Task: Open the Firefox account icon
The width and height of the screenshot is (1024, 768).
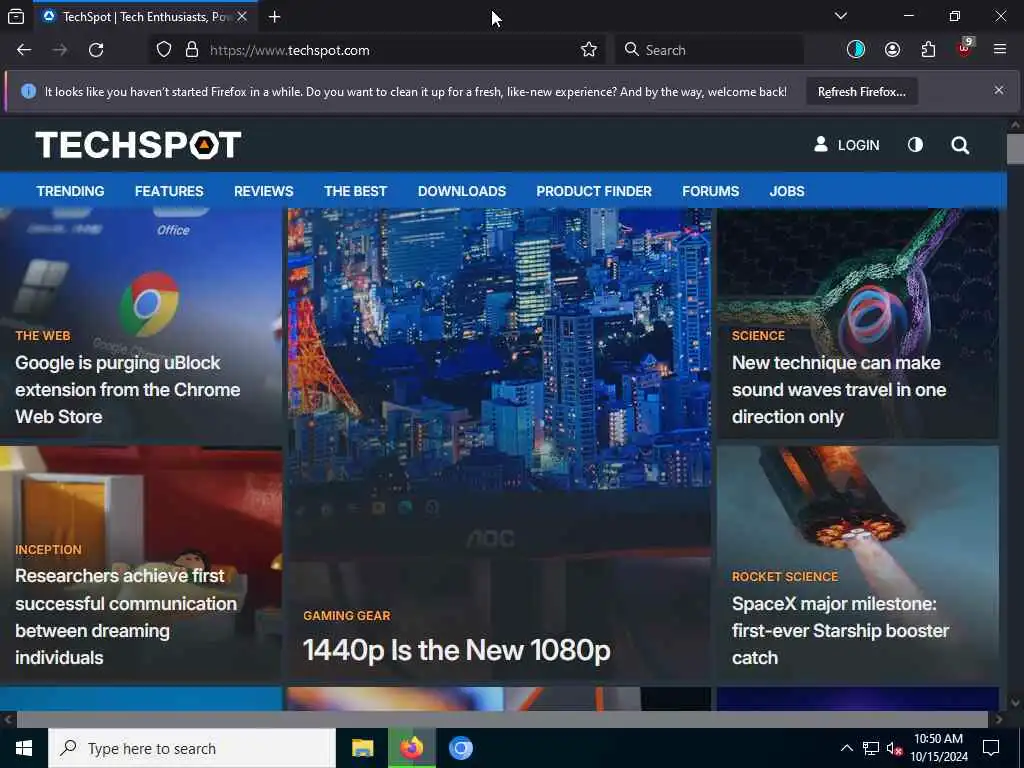Action: pos(892,50)
